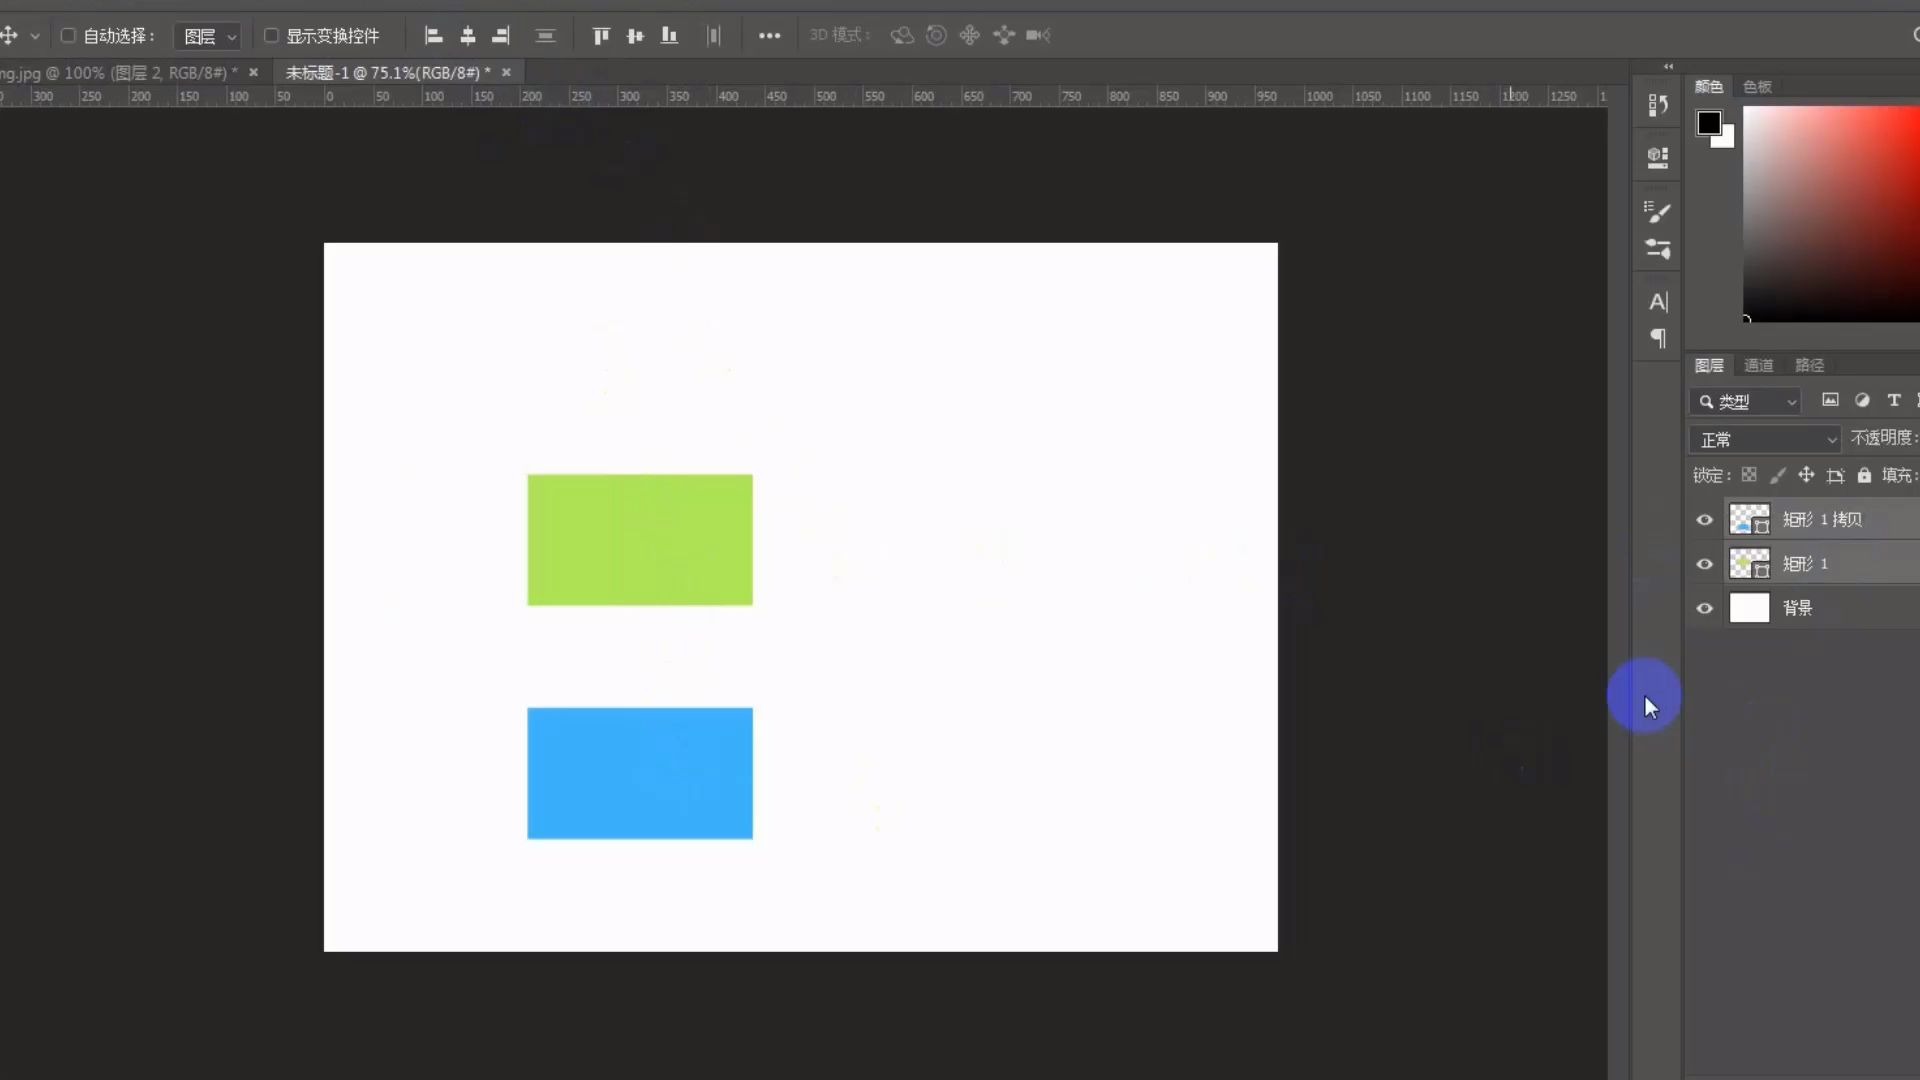Open the 类型 layer filter dropdown
The width and height of the screenshot is (1920, 1080).
(1789, 402)
